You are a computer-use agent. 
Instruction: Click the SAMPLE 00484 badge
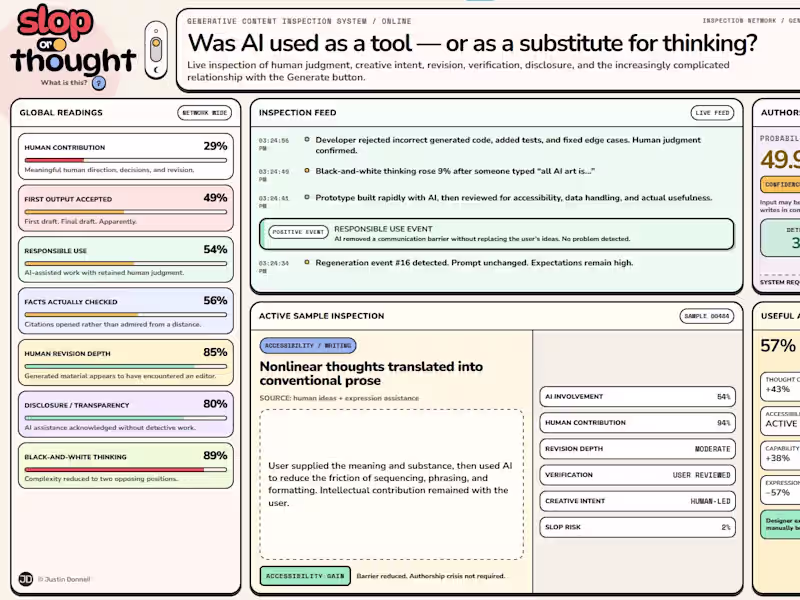click(x=707, y=316)
